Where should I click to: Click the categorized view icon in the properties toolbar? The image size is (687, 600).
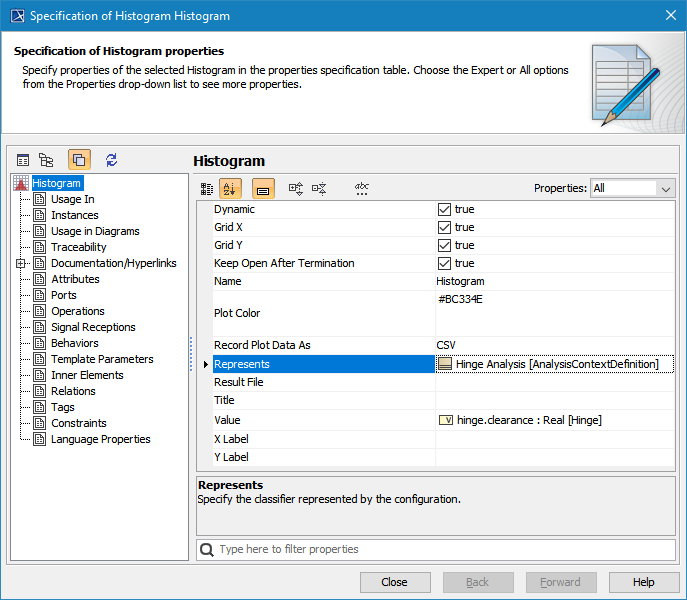207,188
